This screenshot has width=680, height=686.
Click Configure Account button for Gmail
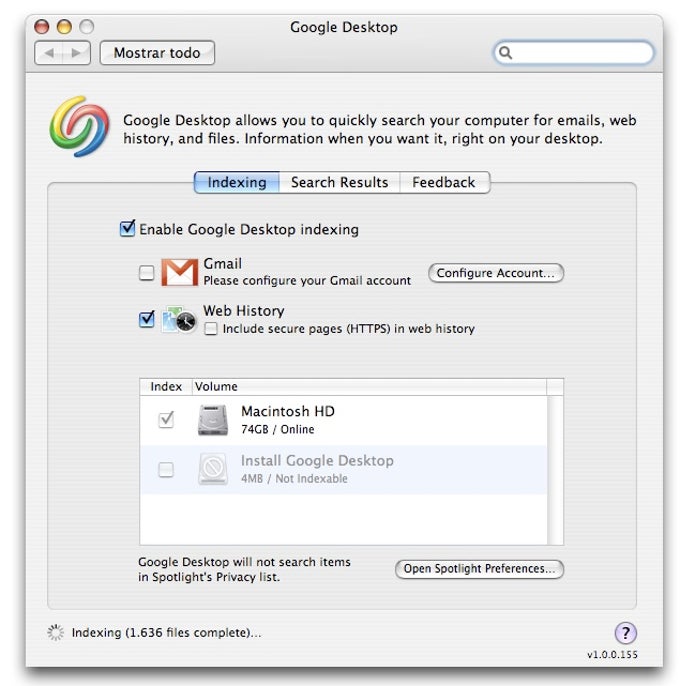pyautogui.click(x=496, y=273)
